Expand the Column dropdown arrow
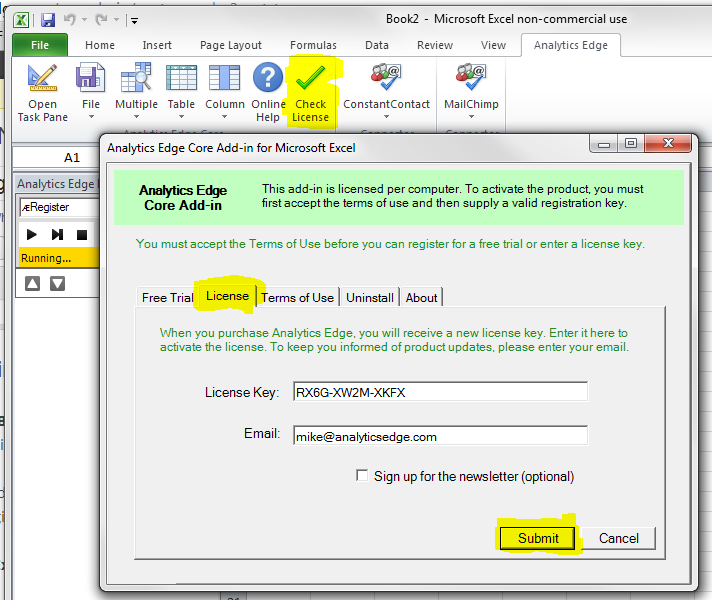The height and width of the screenshot is (600, 712). click(x=224, y=117)
